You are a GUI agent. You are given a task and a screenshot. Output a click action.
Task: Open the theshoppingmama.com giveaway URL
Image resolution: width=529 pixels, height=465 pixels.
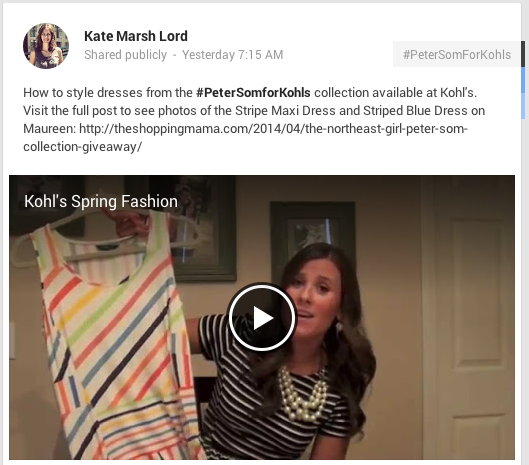pos(245,138)
